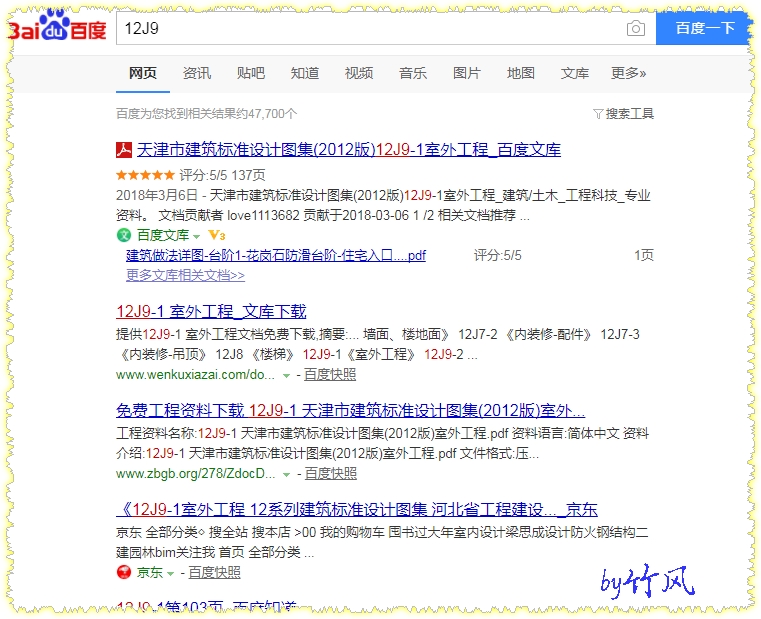Expand arrow after www.wenkuxiazai.com URL
The height and width of the screenshot is (619, 761).
(x=286, y=376)
